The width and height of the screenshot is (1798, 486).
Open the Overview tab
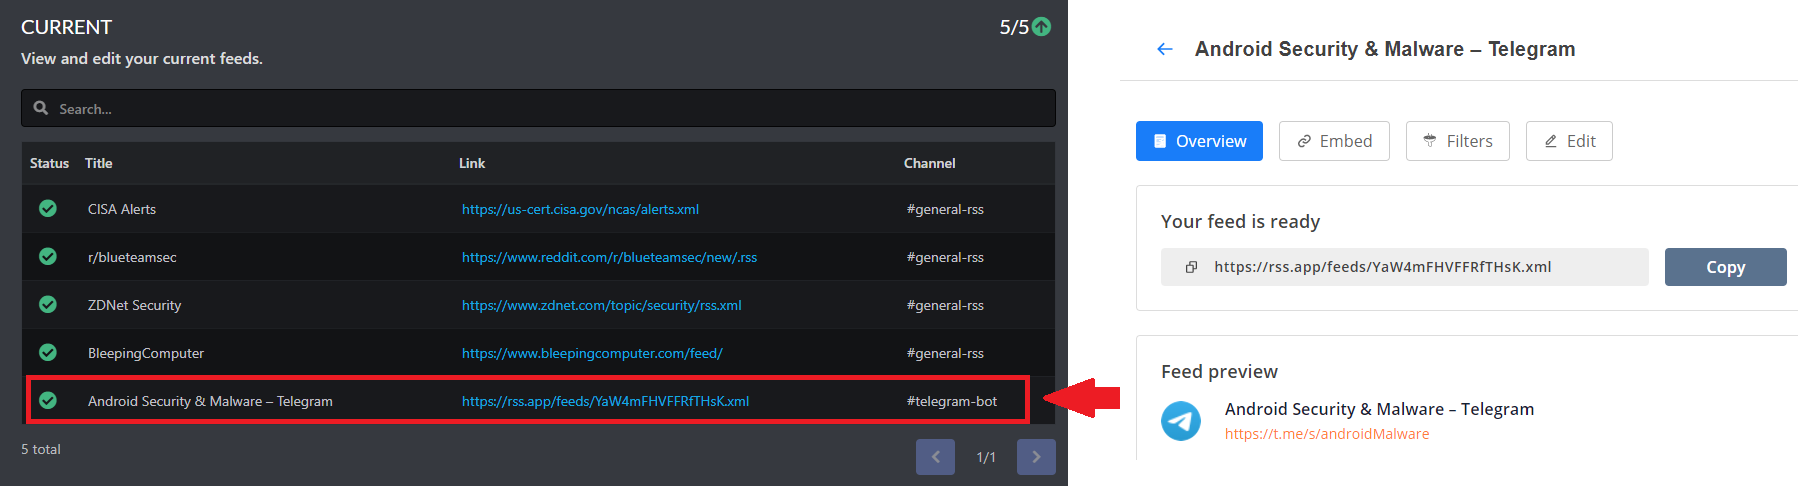pyautogui.click(x=1199, y=141)
